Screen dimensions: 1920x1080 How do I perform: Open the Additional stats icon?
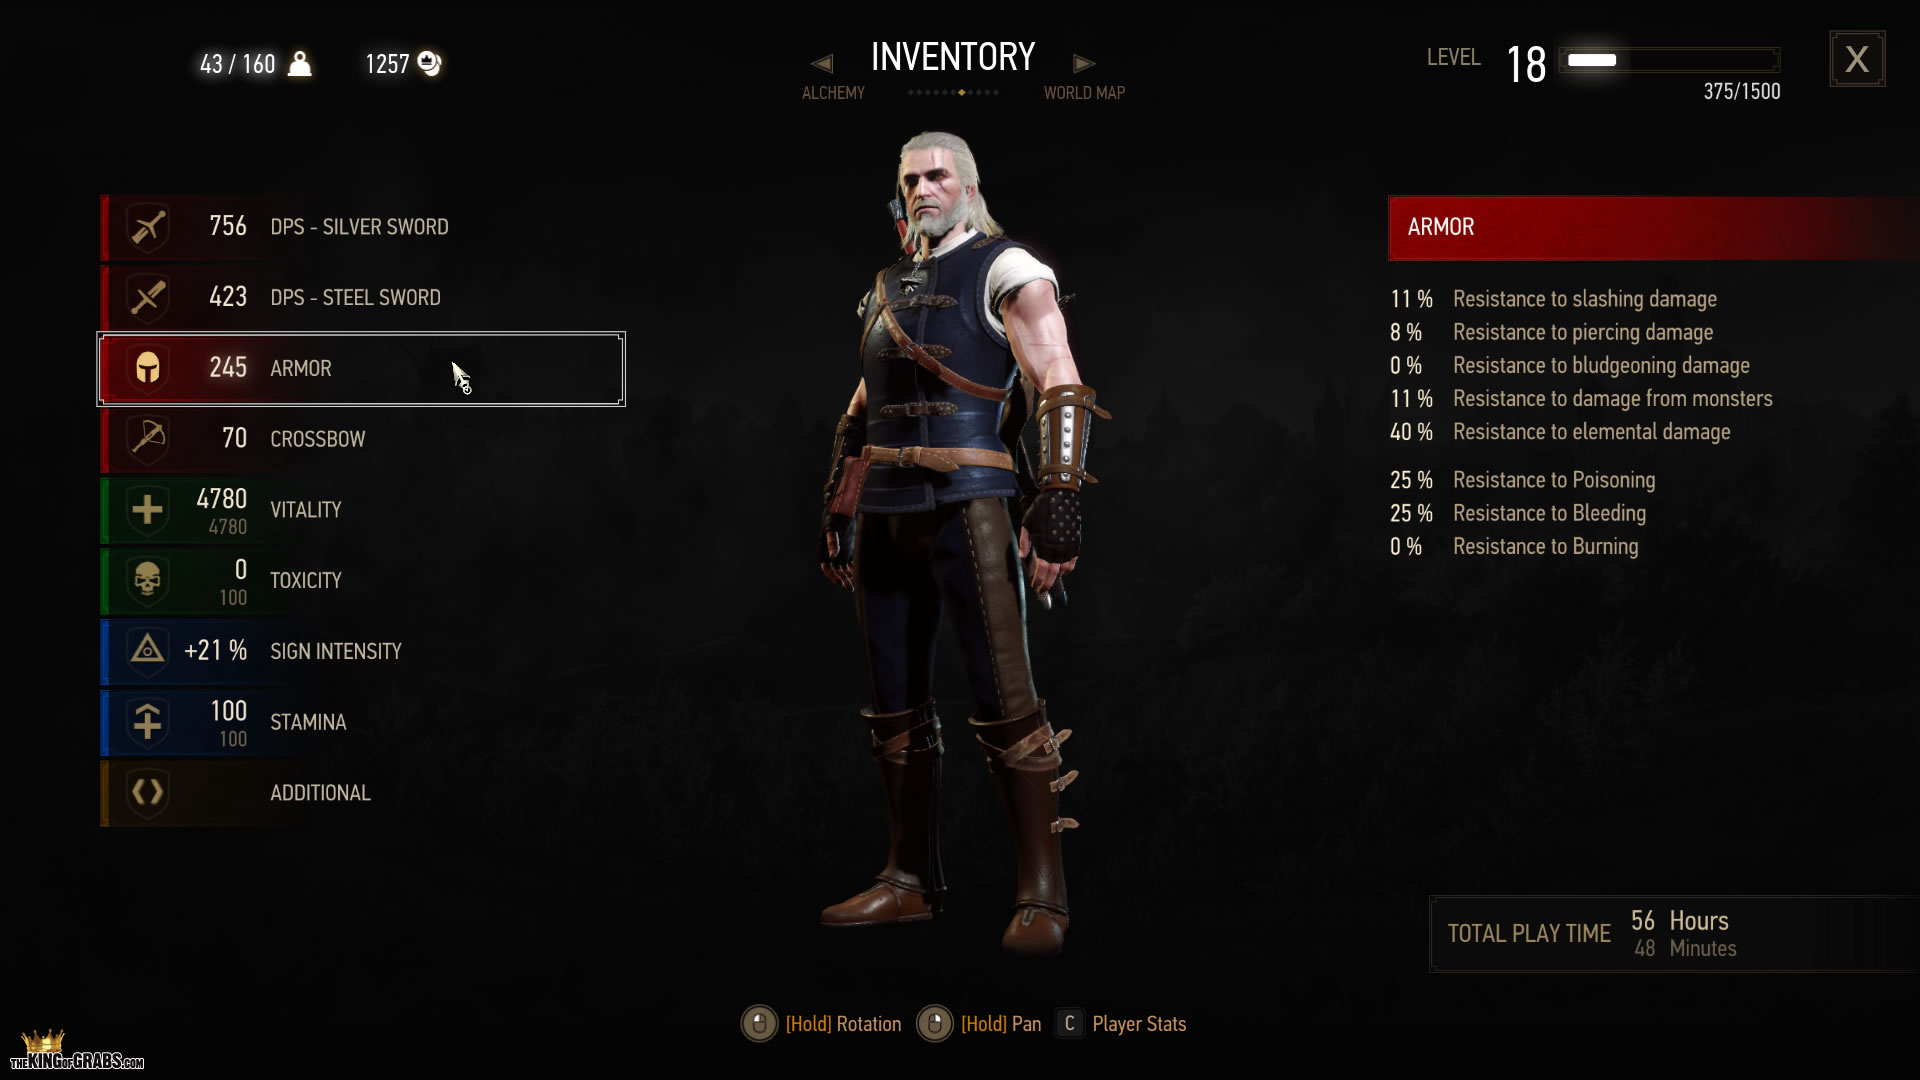(148, 793)
